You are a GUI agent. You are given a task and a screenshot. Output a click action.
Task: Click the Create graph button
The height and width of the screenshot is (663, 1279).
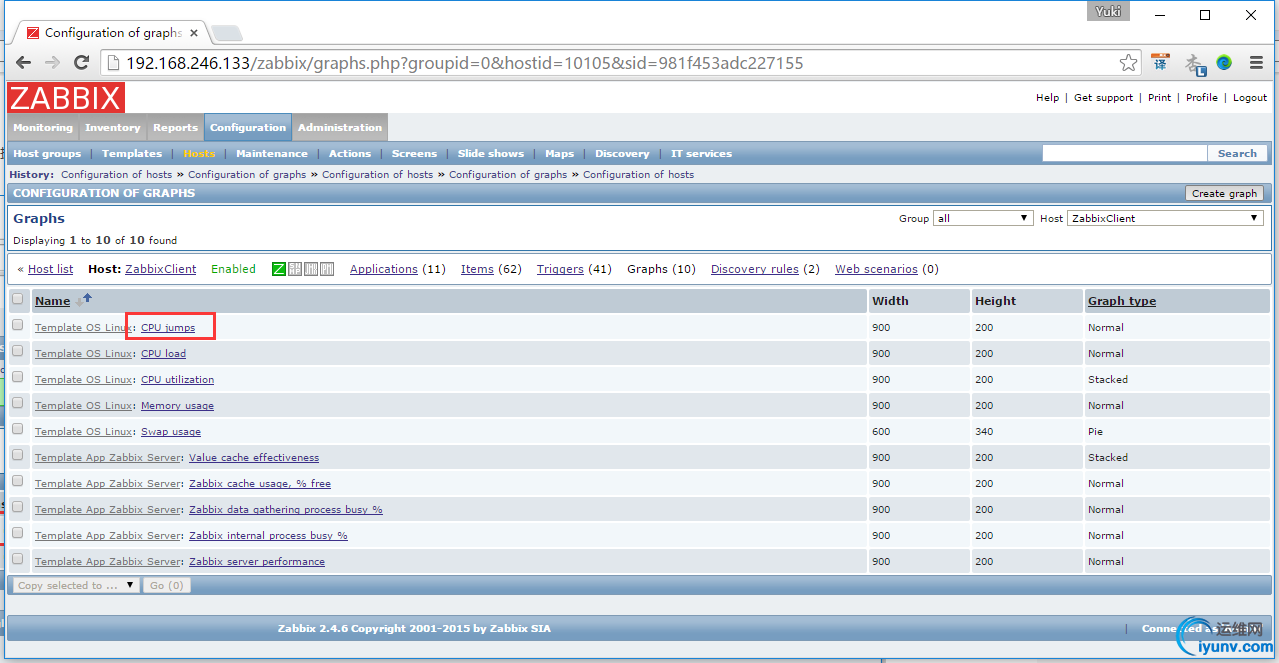tap(1224, 193)
